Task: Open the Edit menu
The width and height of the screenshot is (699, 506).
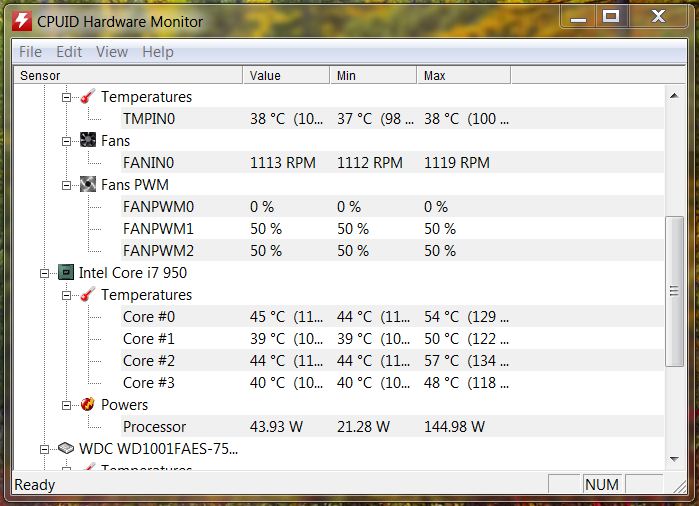Action: click(69, 52)
